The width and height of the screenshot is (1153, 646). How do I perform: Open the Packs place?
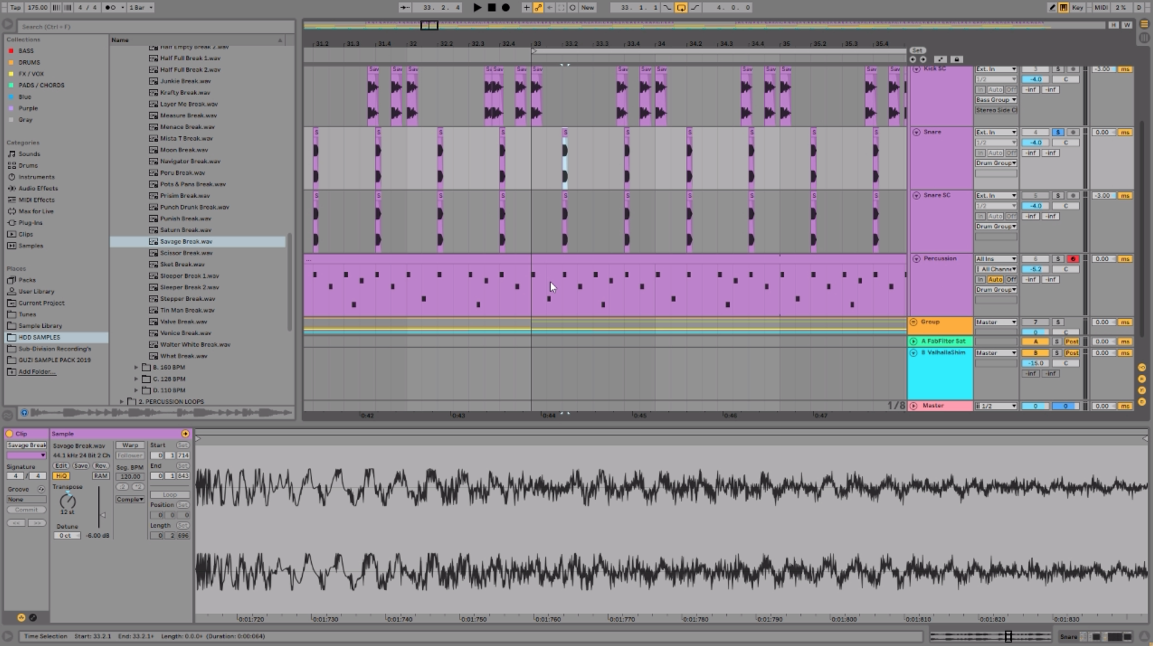click(x=26, y=280)
